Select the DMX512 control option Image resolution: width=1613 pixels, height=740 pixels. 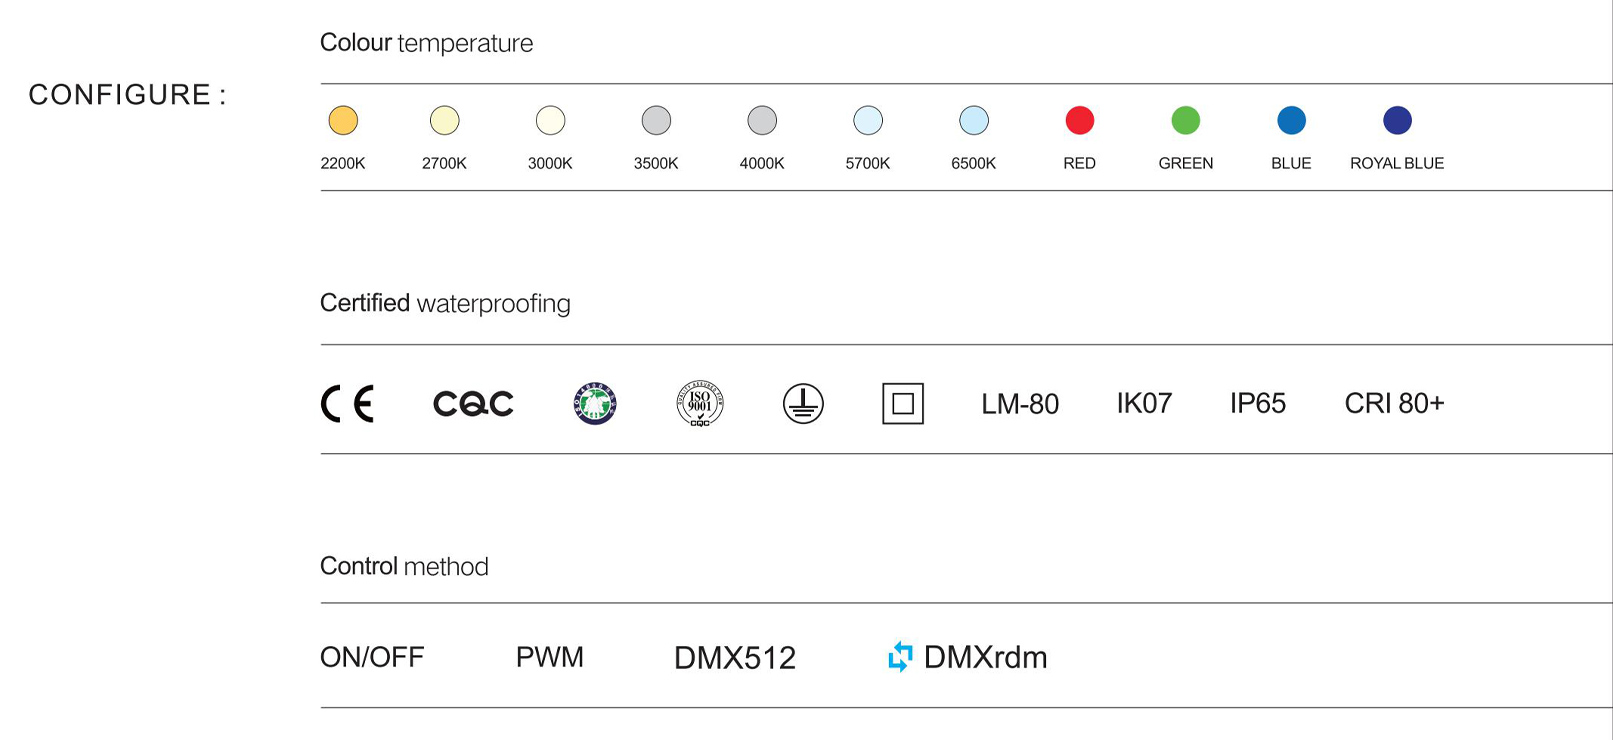tap(735, 657)
